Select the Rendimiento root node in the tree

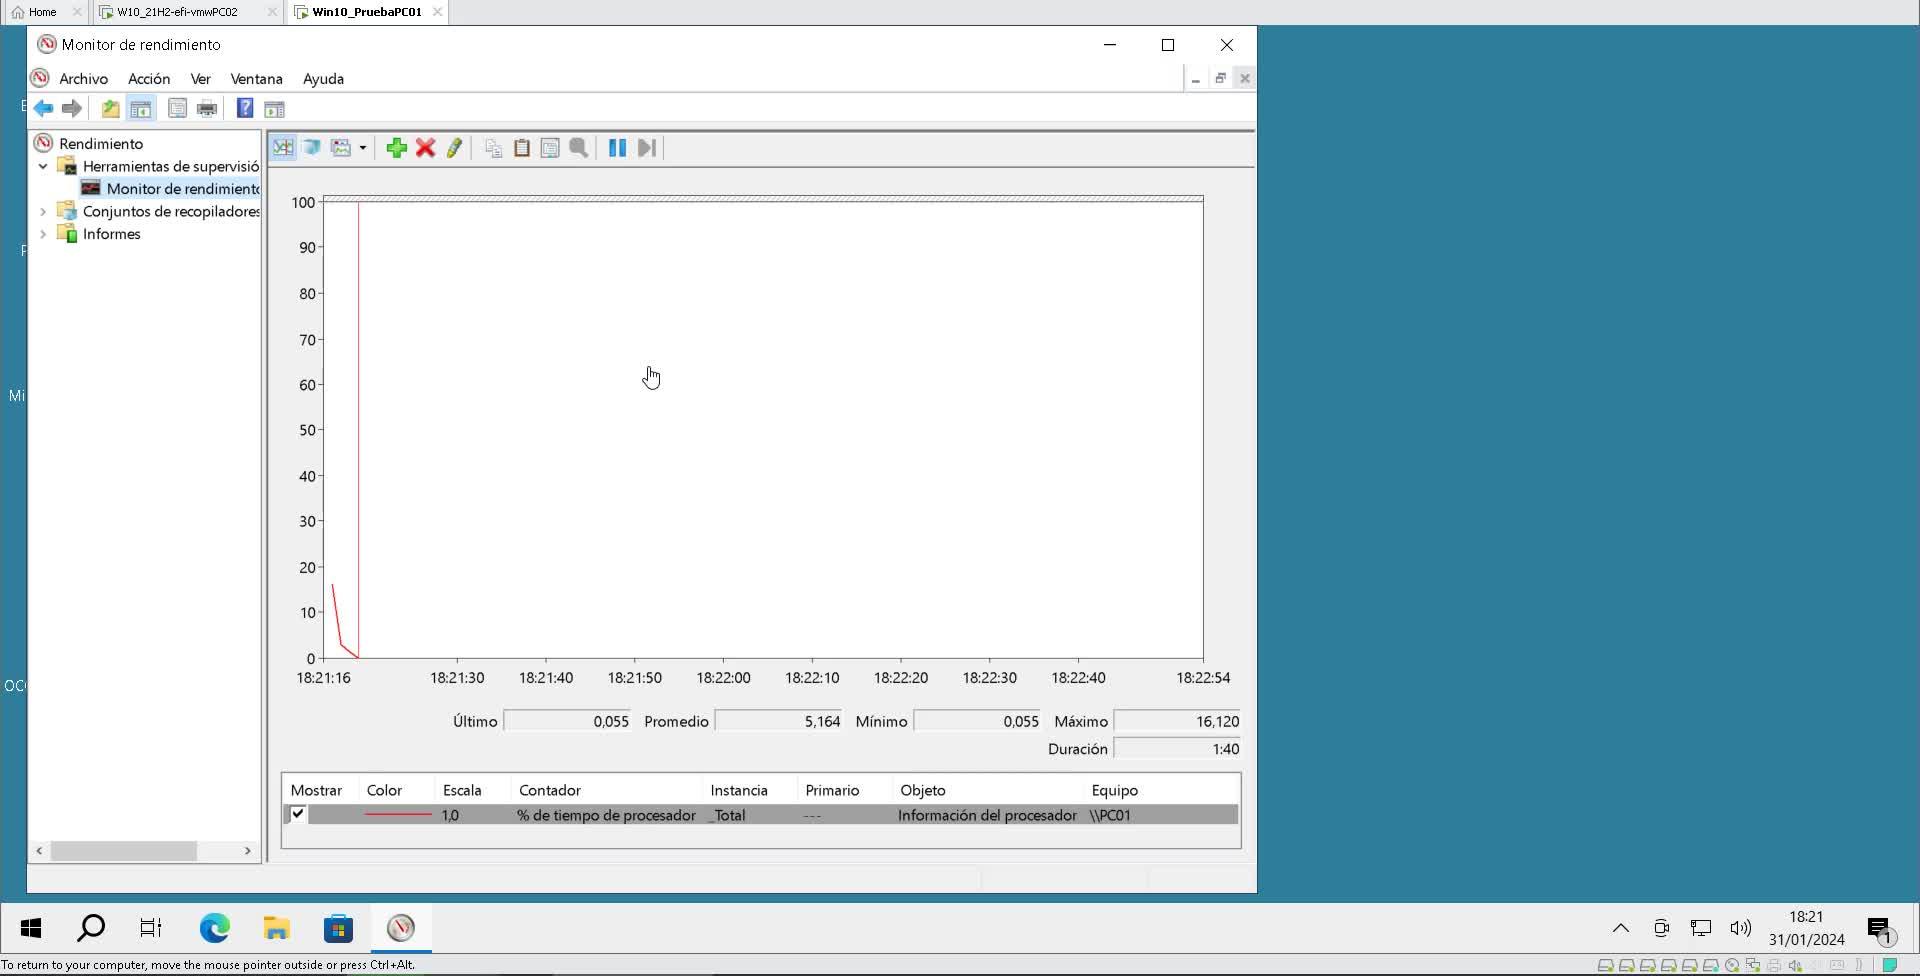click(100, 143)
